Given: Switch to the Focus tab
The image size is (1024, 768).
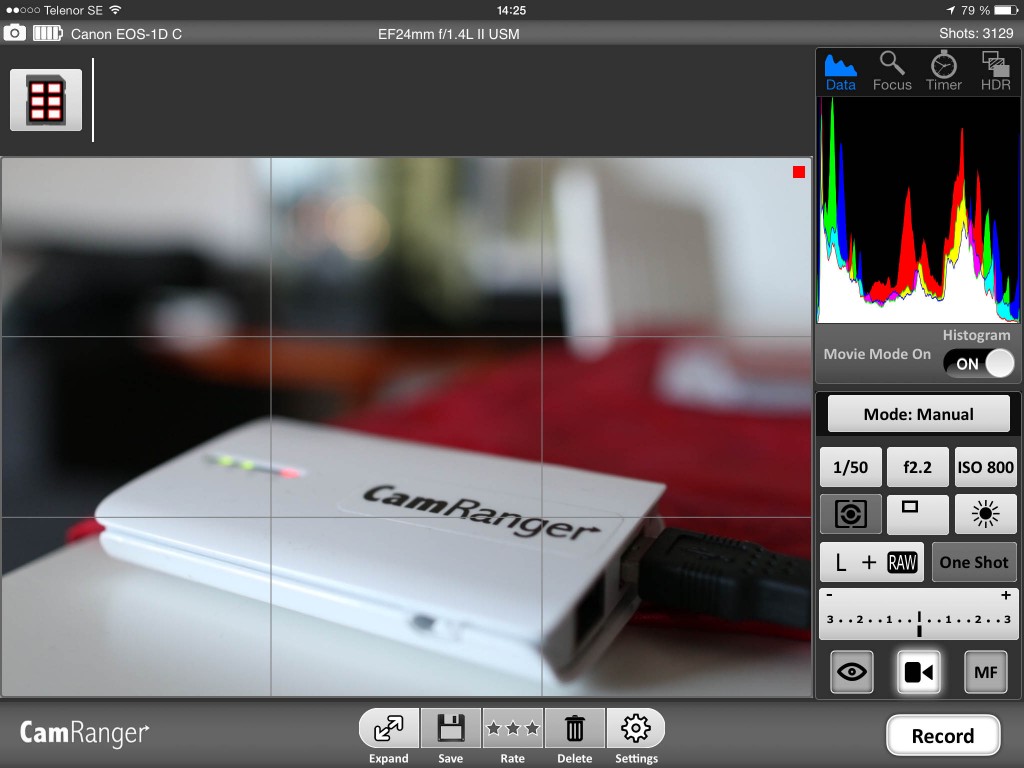Looking at the screenshot, I should 892,71.
